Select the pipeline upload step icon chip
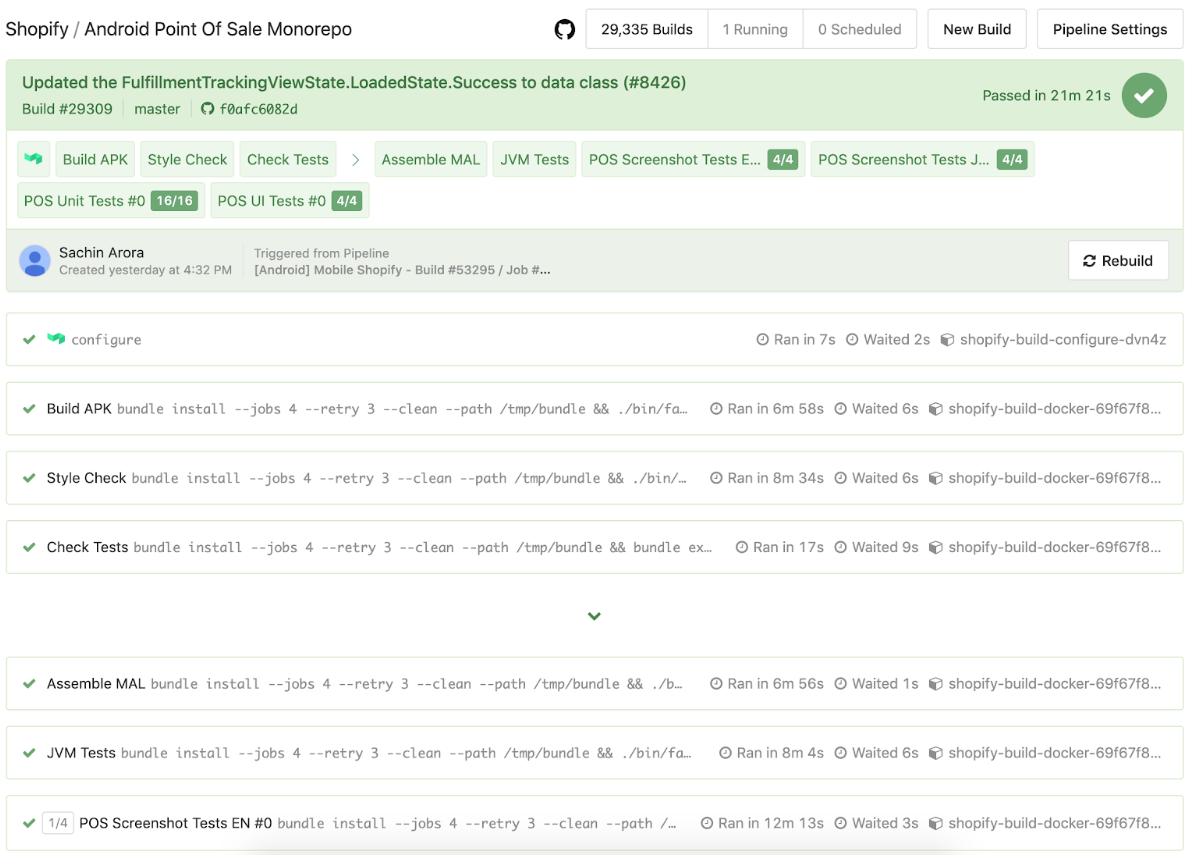The image size is (1194, 866). pos(34,160)
